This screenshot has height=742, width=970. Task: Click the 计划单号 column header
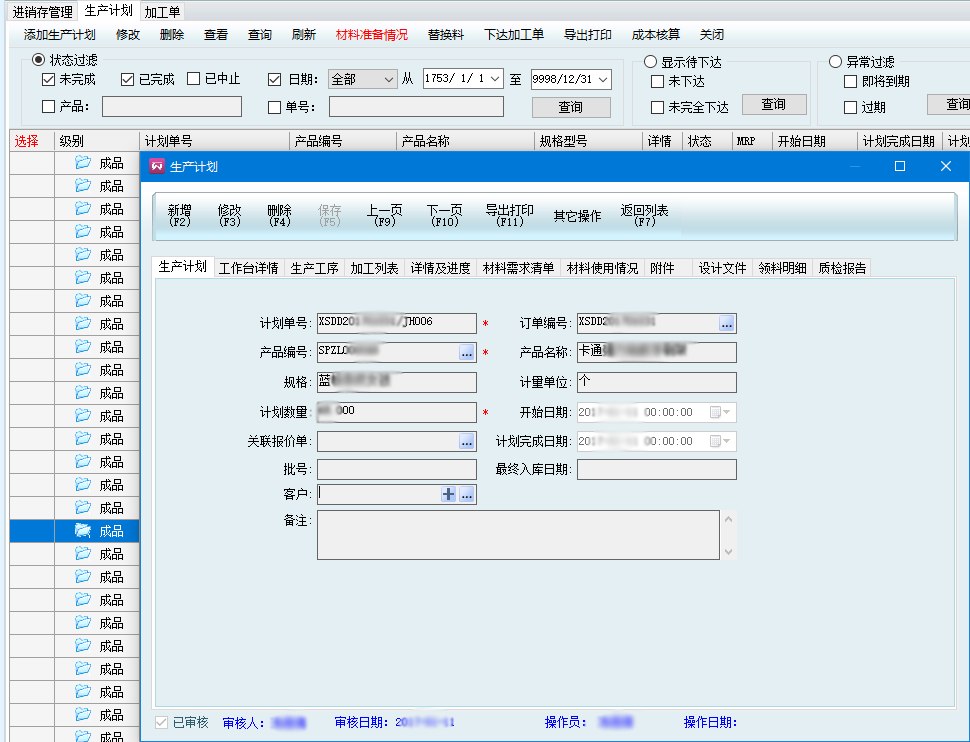click(215, 141)
